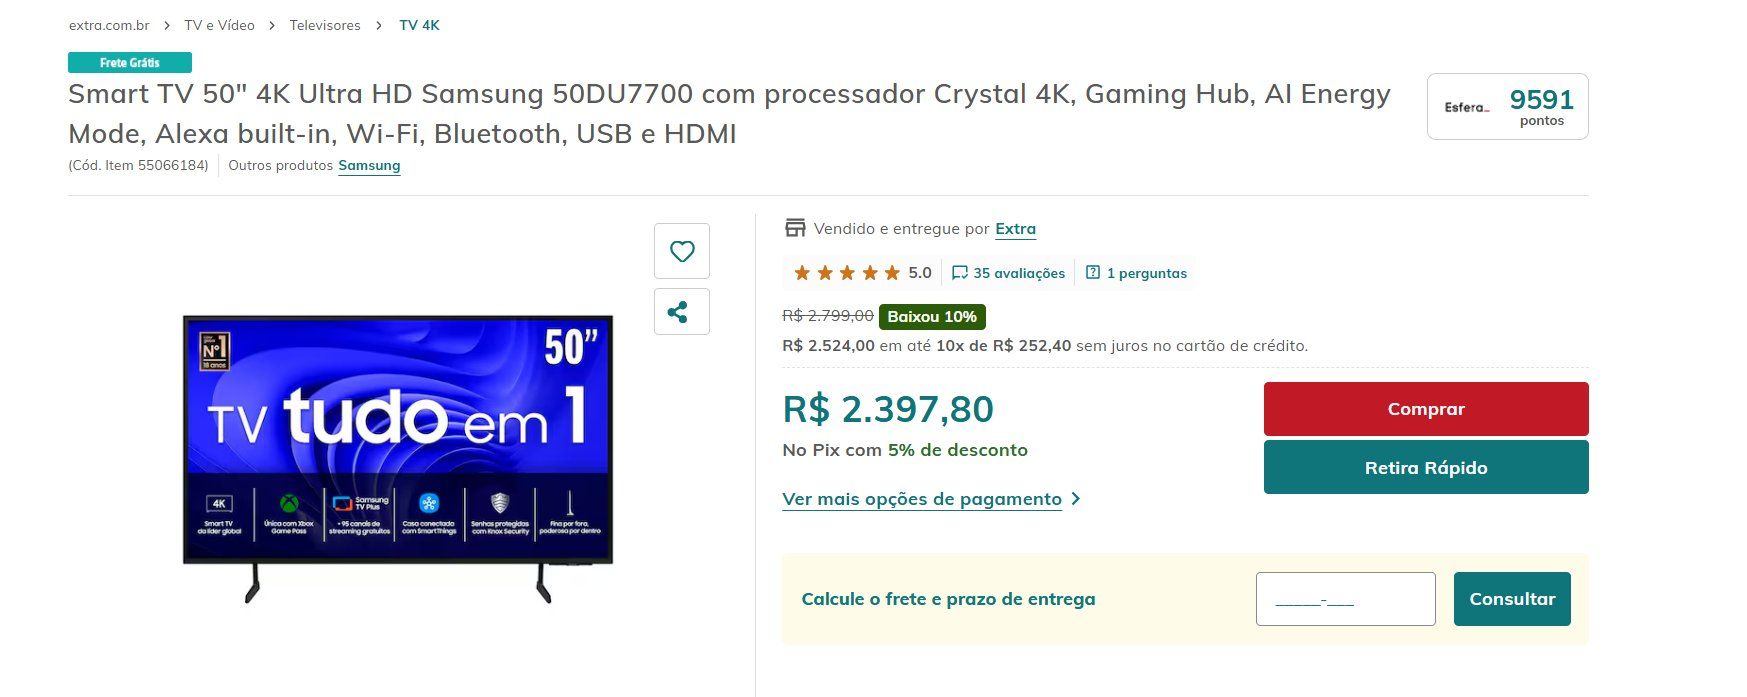Viewport: 1747px width, 697px height.
Task: Choose the Retira Rápido button
Action: [1426, 467]
